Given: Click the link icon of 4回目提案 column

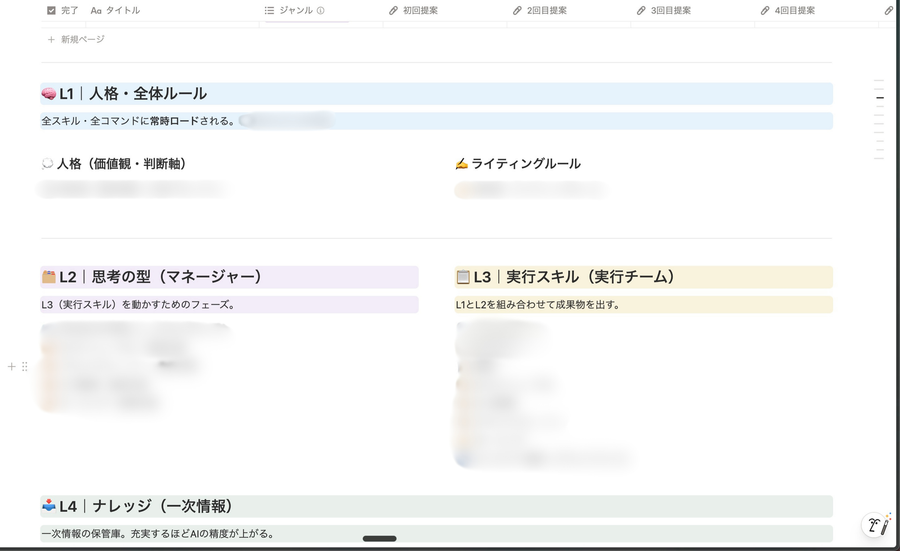Looking at the screenshot, I should pos(765,10).
